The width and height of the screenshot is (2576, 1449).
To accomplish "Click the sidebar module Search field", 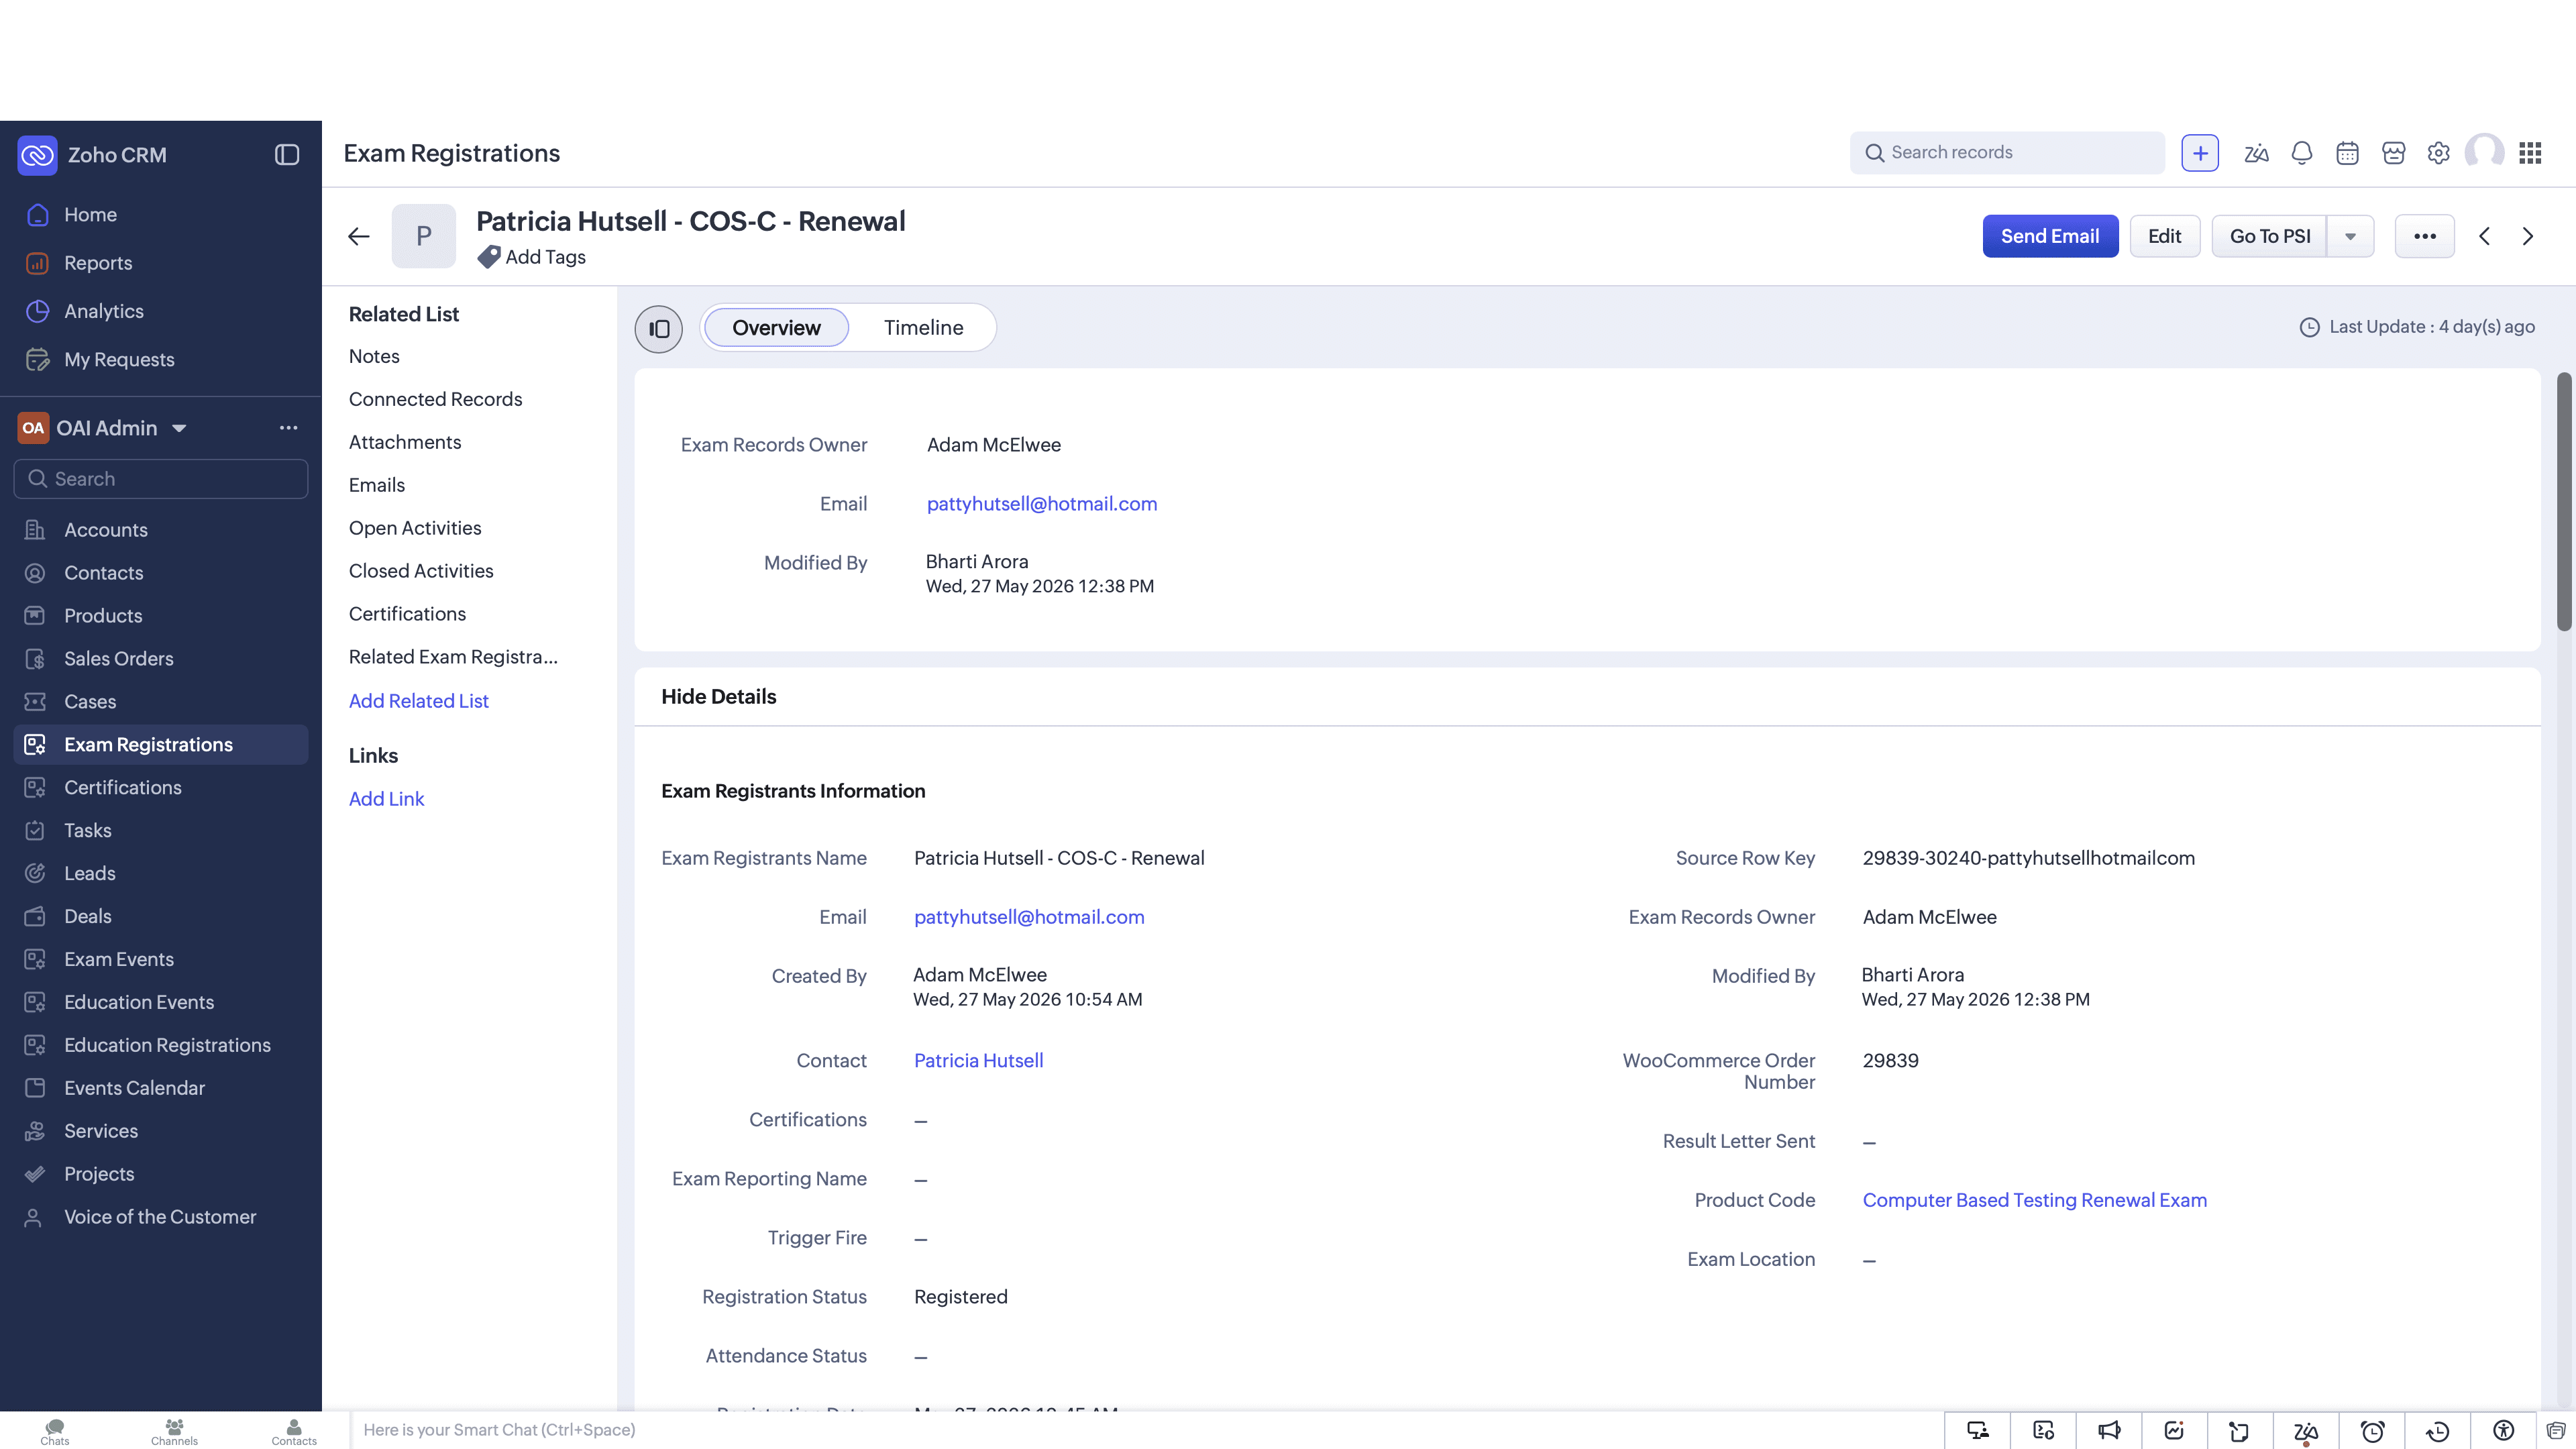I will click(161, 479).
